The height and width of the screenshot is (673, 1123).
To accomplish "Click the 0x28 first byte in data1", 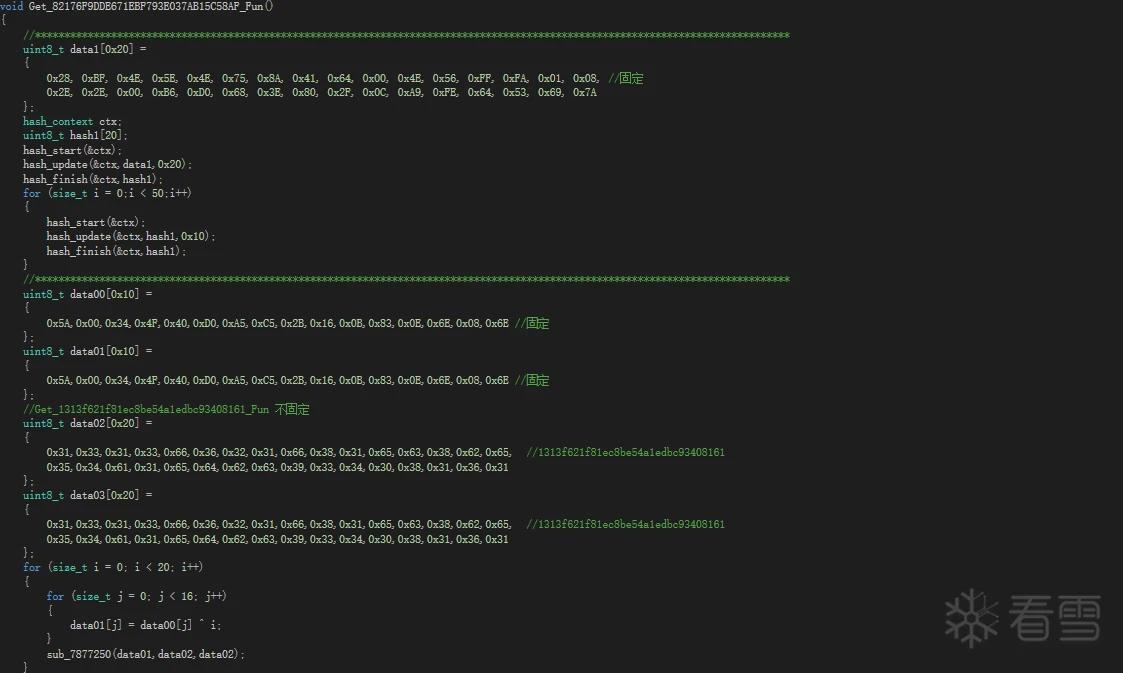I will click(59, 78).
